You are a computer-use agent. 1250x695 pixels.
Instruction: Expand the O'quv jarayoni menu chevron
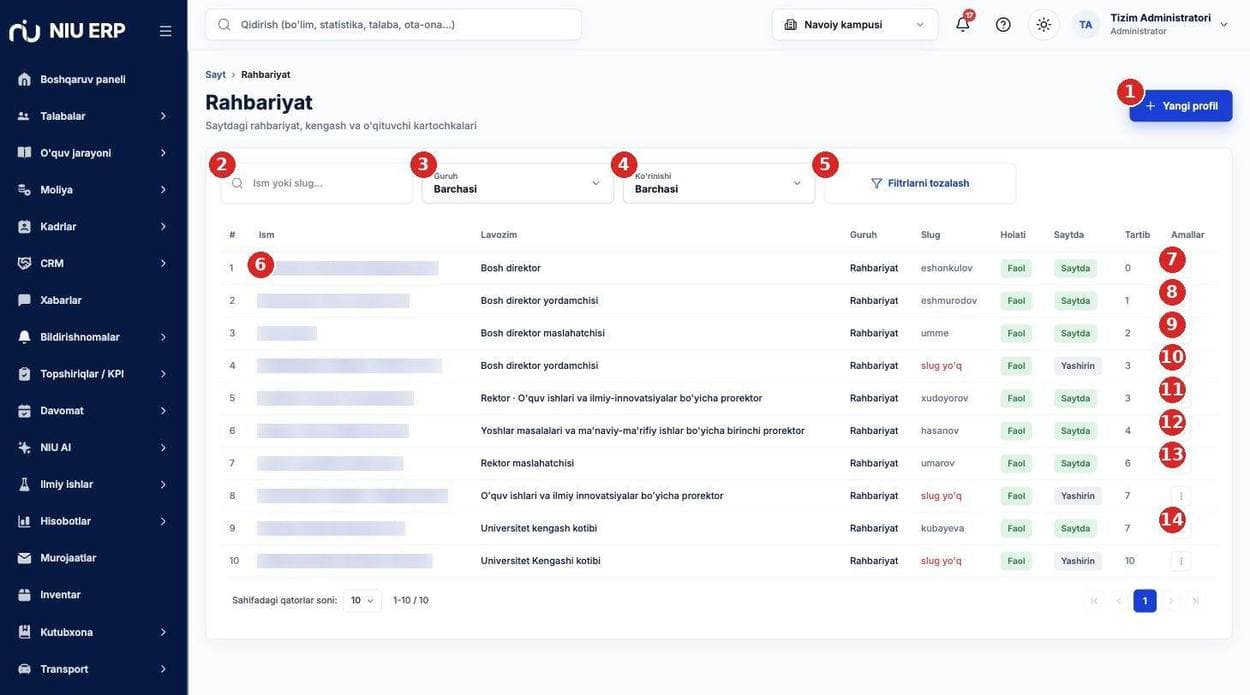pyautogui.click(x=163, y=153)
